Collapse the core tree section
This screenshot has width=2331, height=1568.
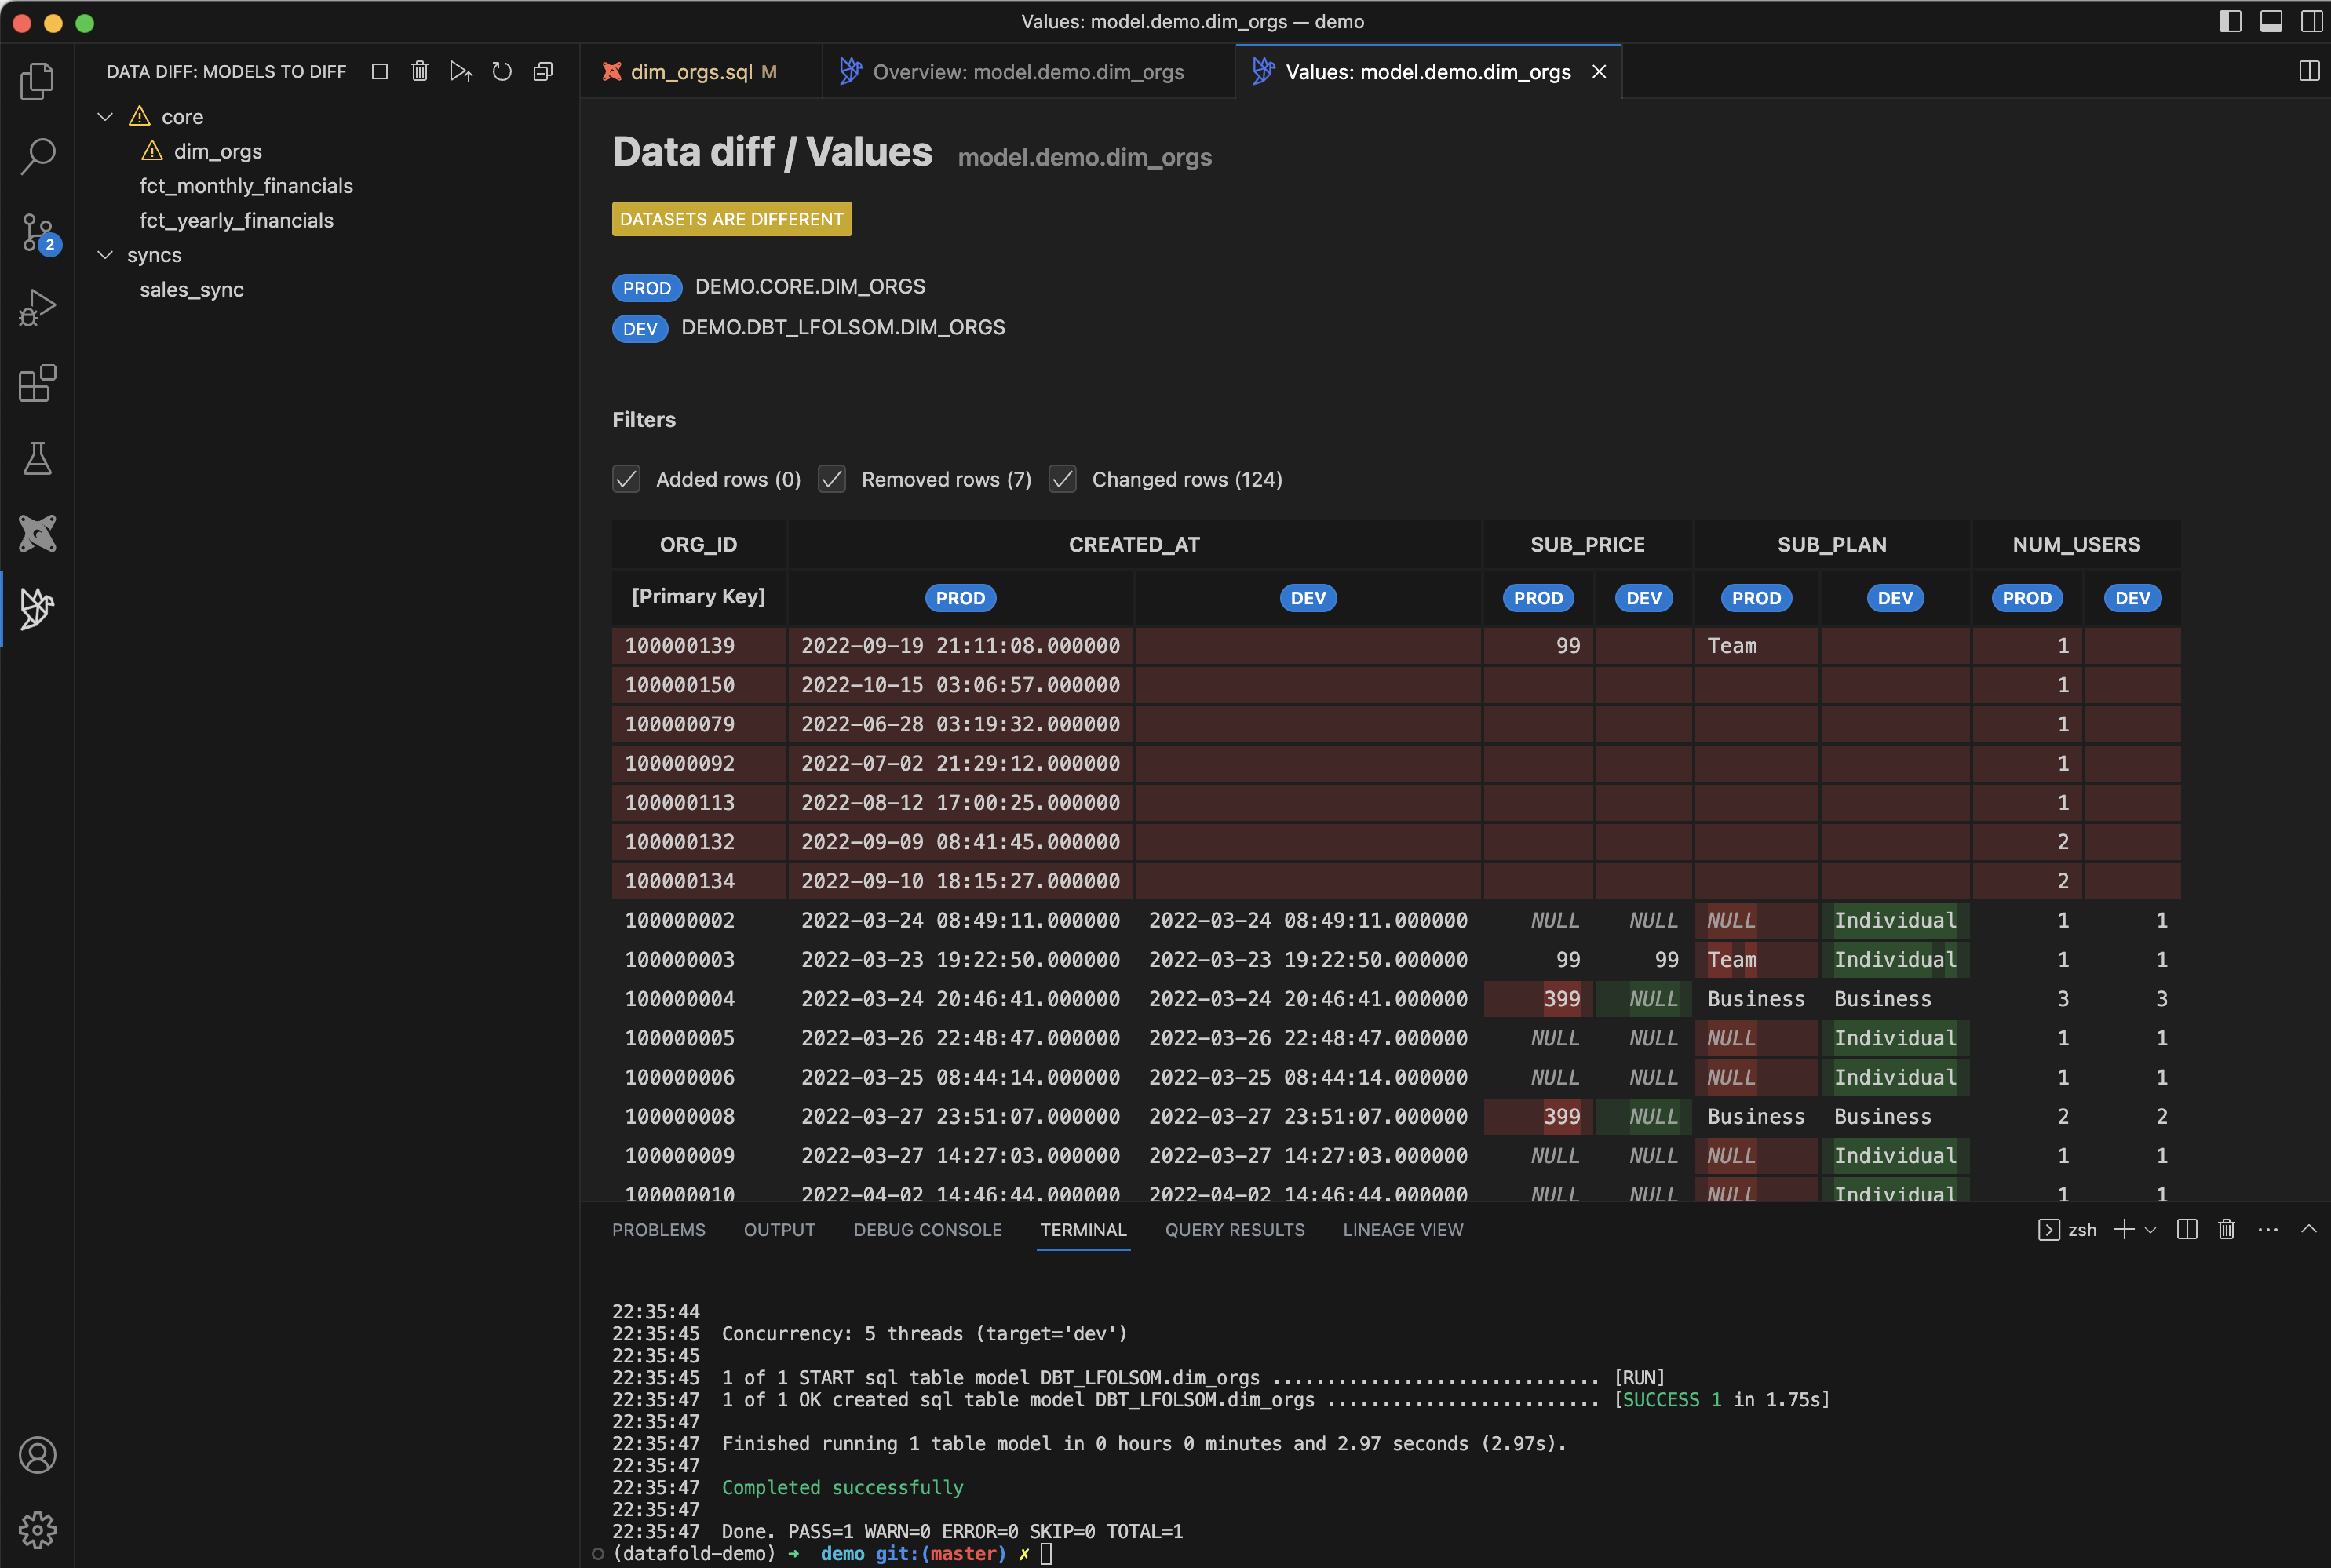tap(105, 116)
